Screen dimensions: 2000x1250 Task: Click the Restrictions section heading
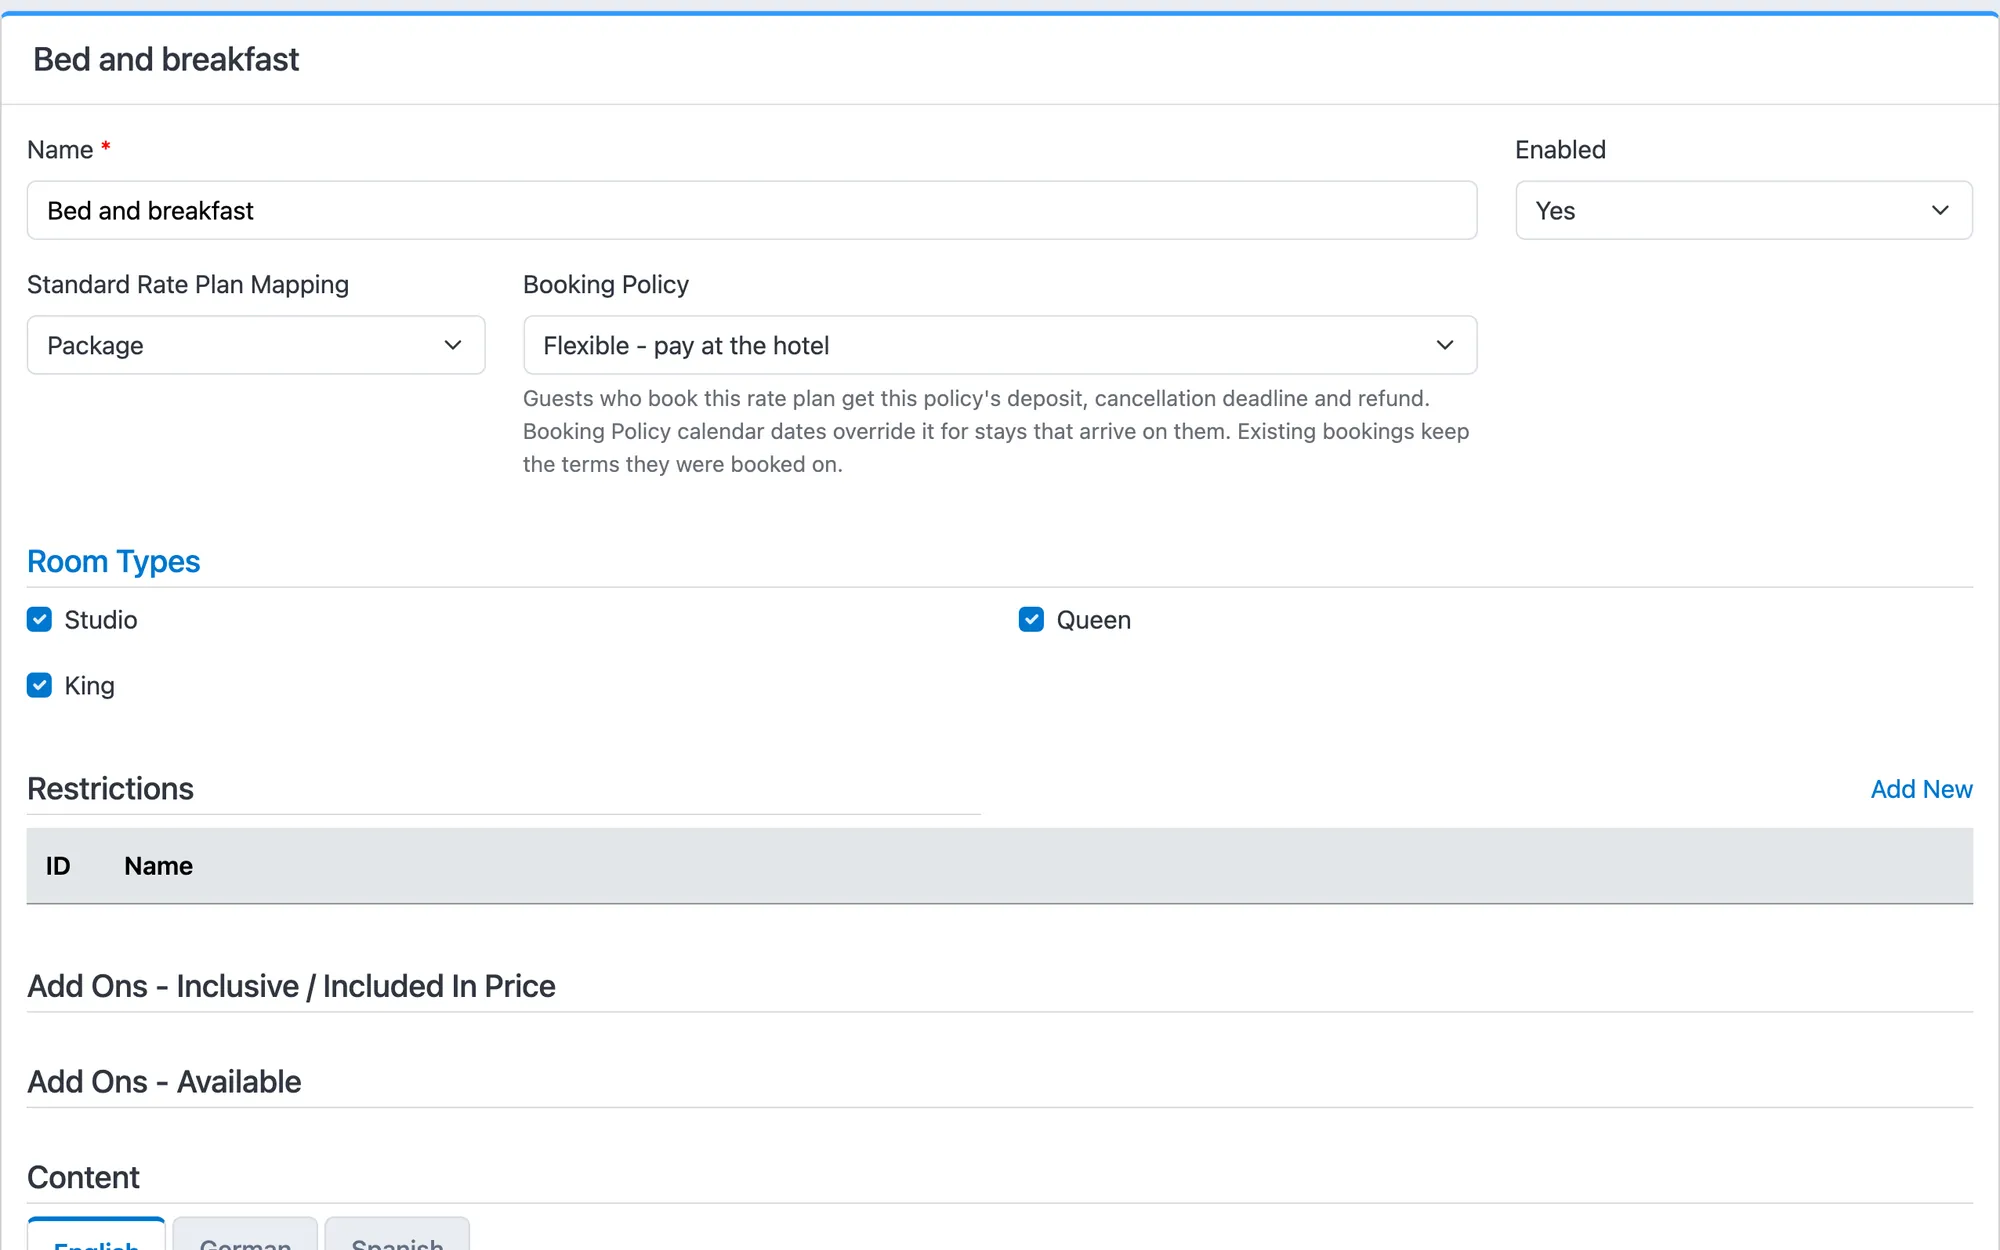(x=110, y=789)
